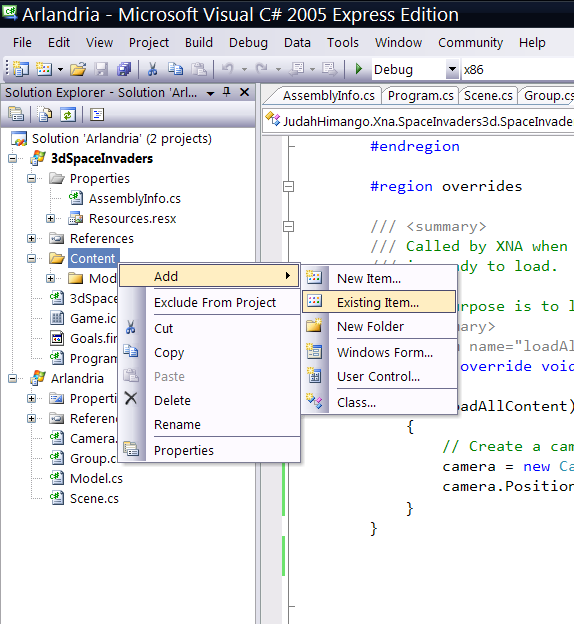Select Exclude From Project in context menu
The width and height of the screenshot is (574, 624).
pyautogui.click(x=209, y=302)
